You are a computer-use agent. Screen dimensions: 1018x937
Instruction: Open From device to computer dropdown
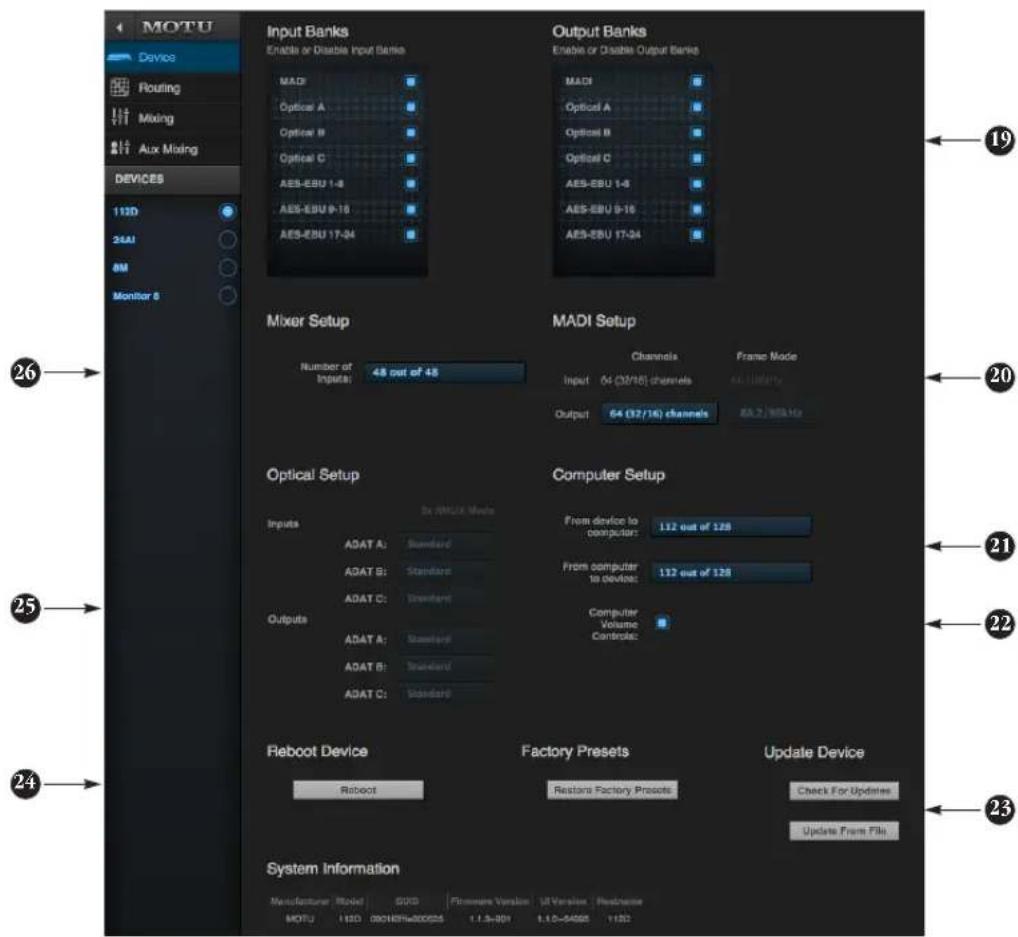(731, 527)
